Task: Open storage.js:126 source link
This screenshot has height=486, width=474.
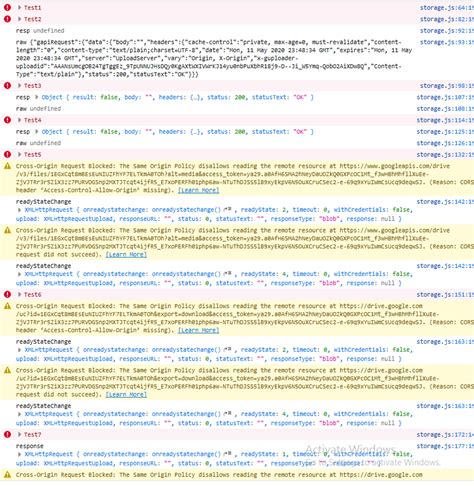Action: click(445, 143)
